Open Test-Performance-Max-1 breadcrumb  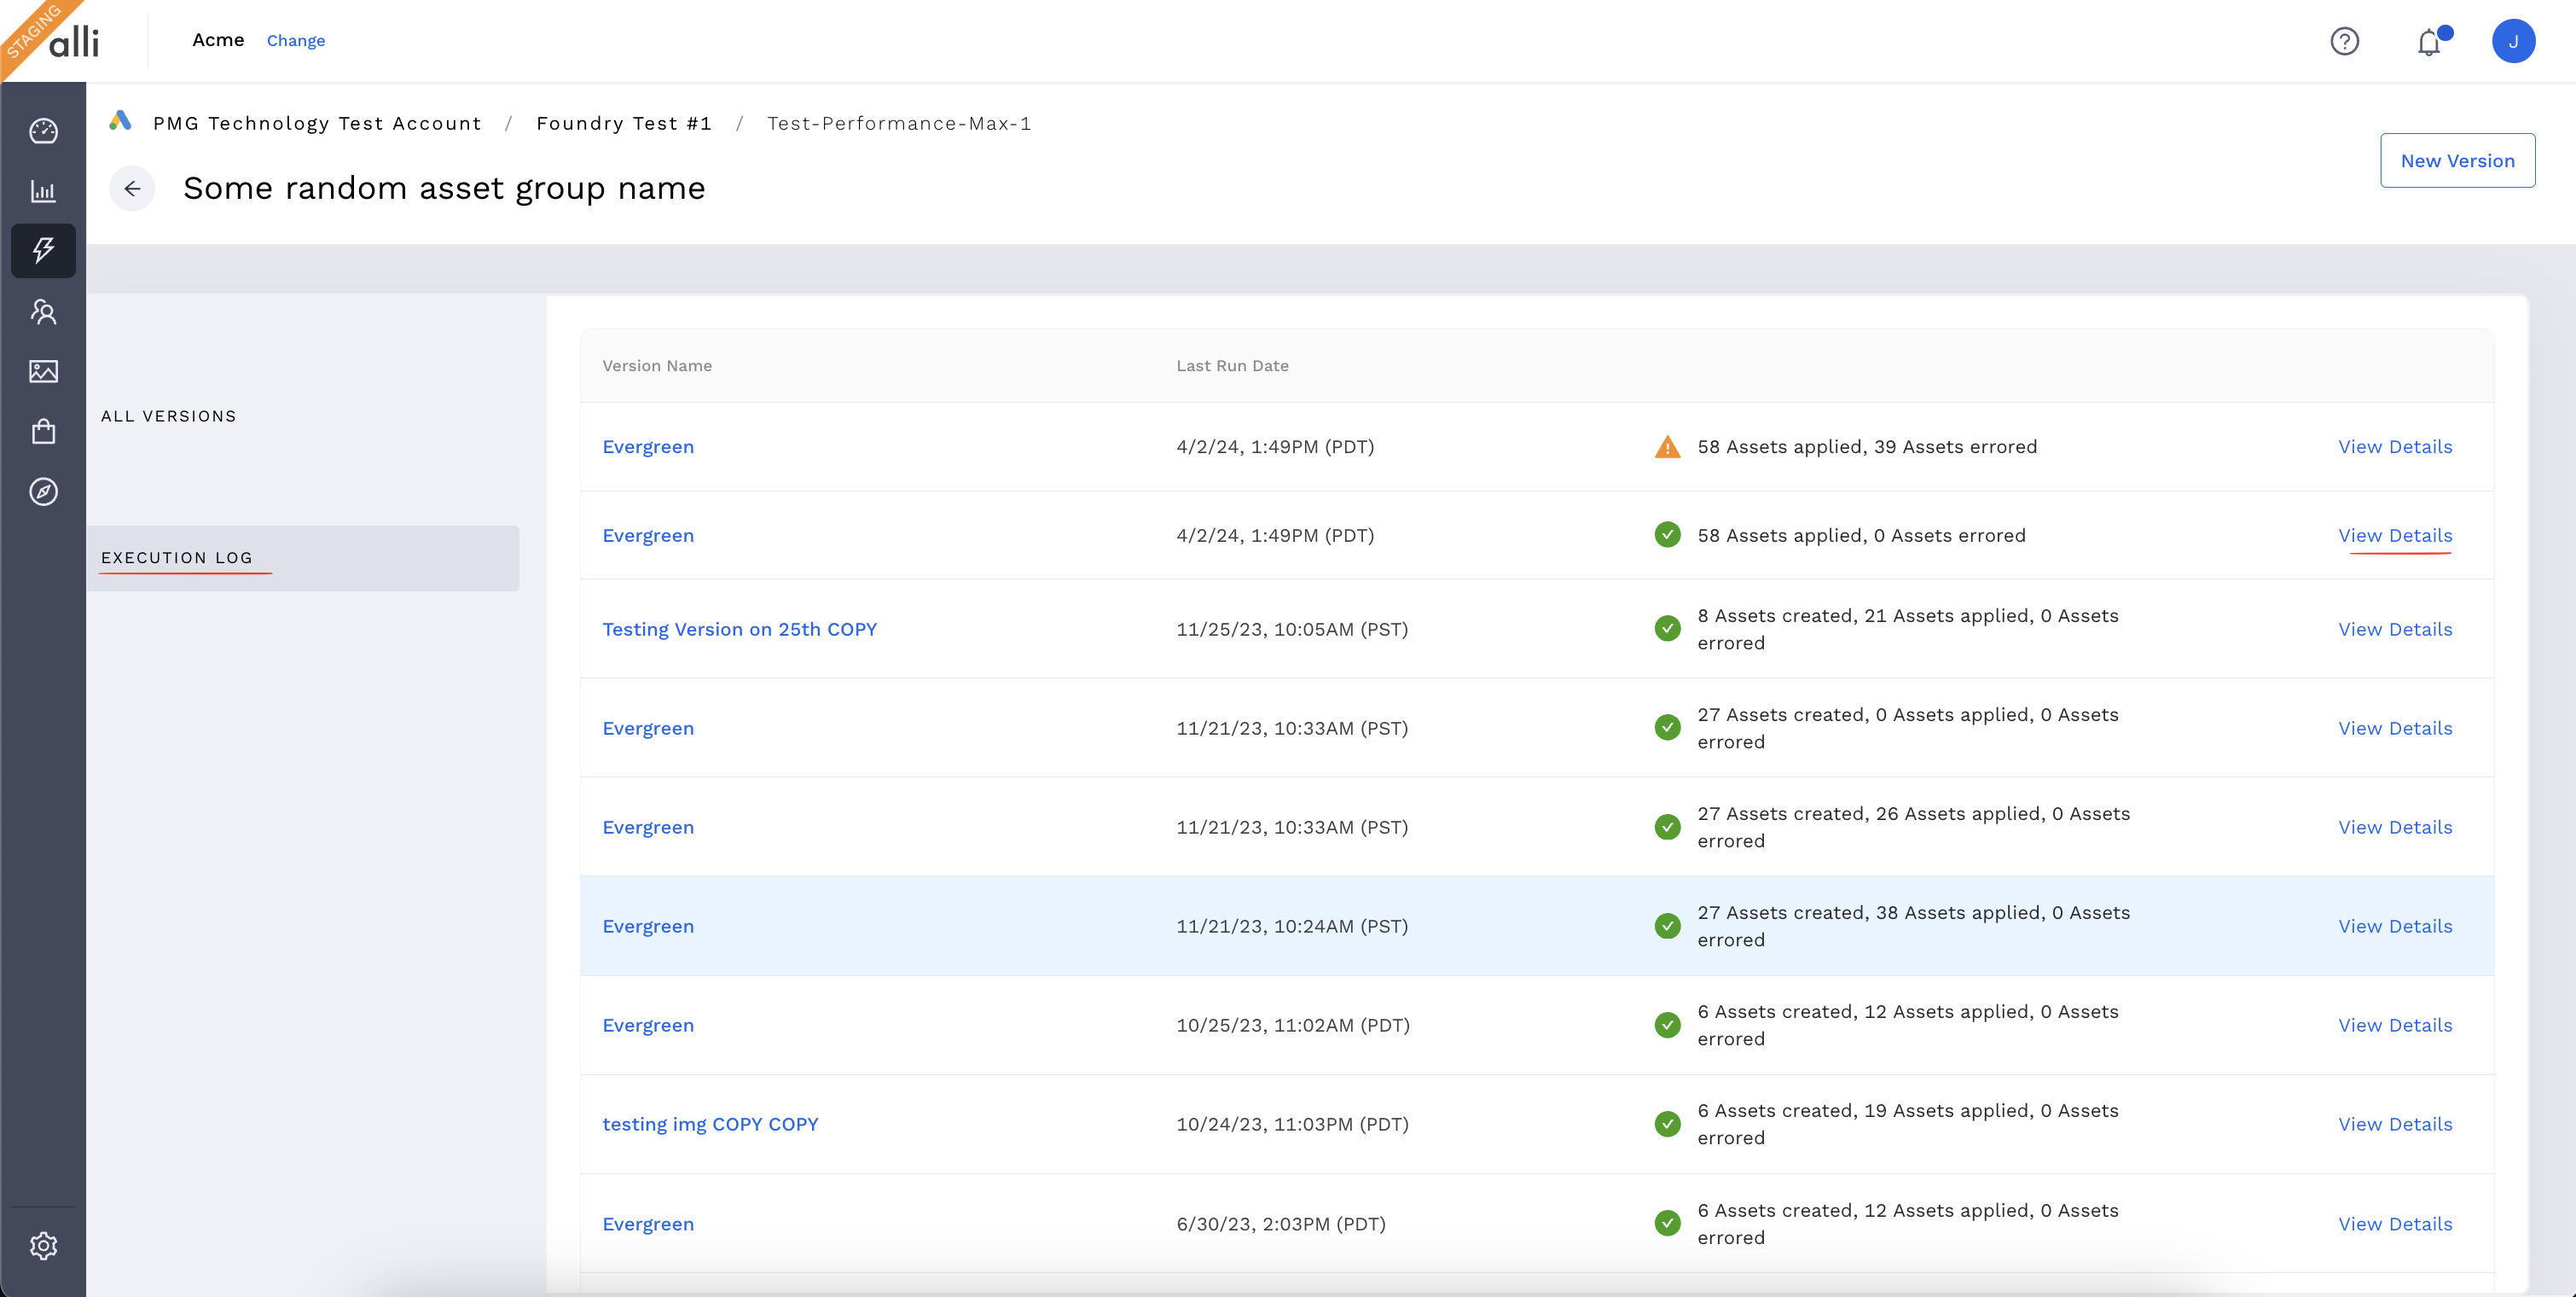899,123
